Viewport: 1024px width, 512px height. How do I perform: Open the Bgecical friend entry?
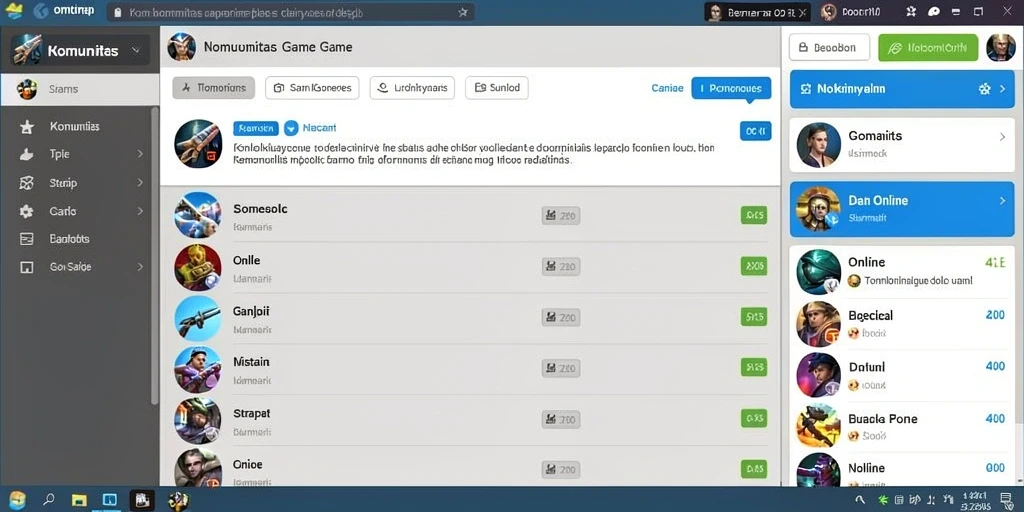pos(902,323)
